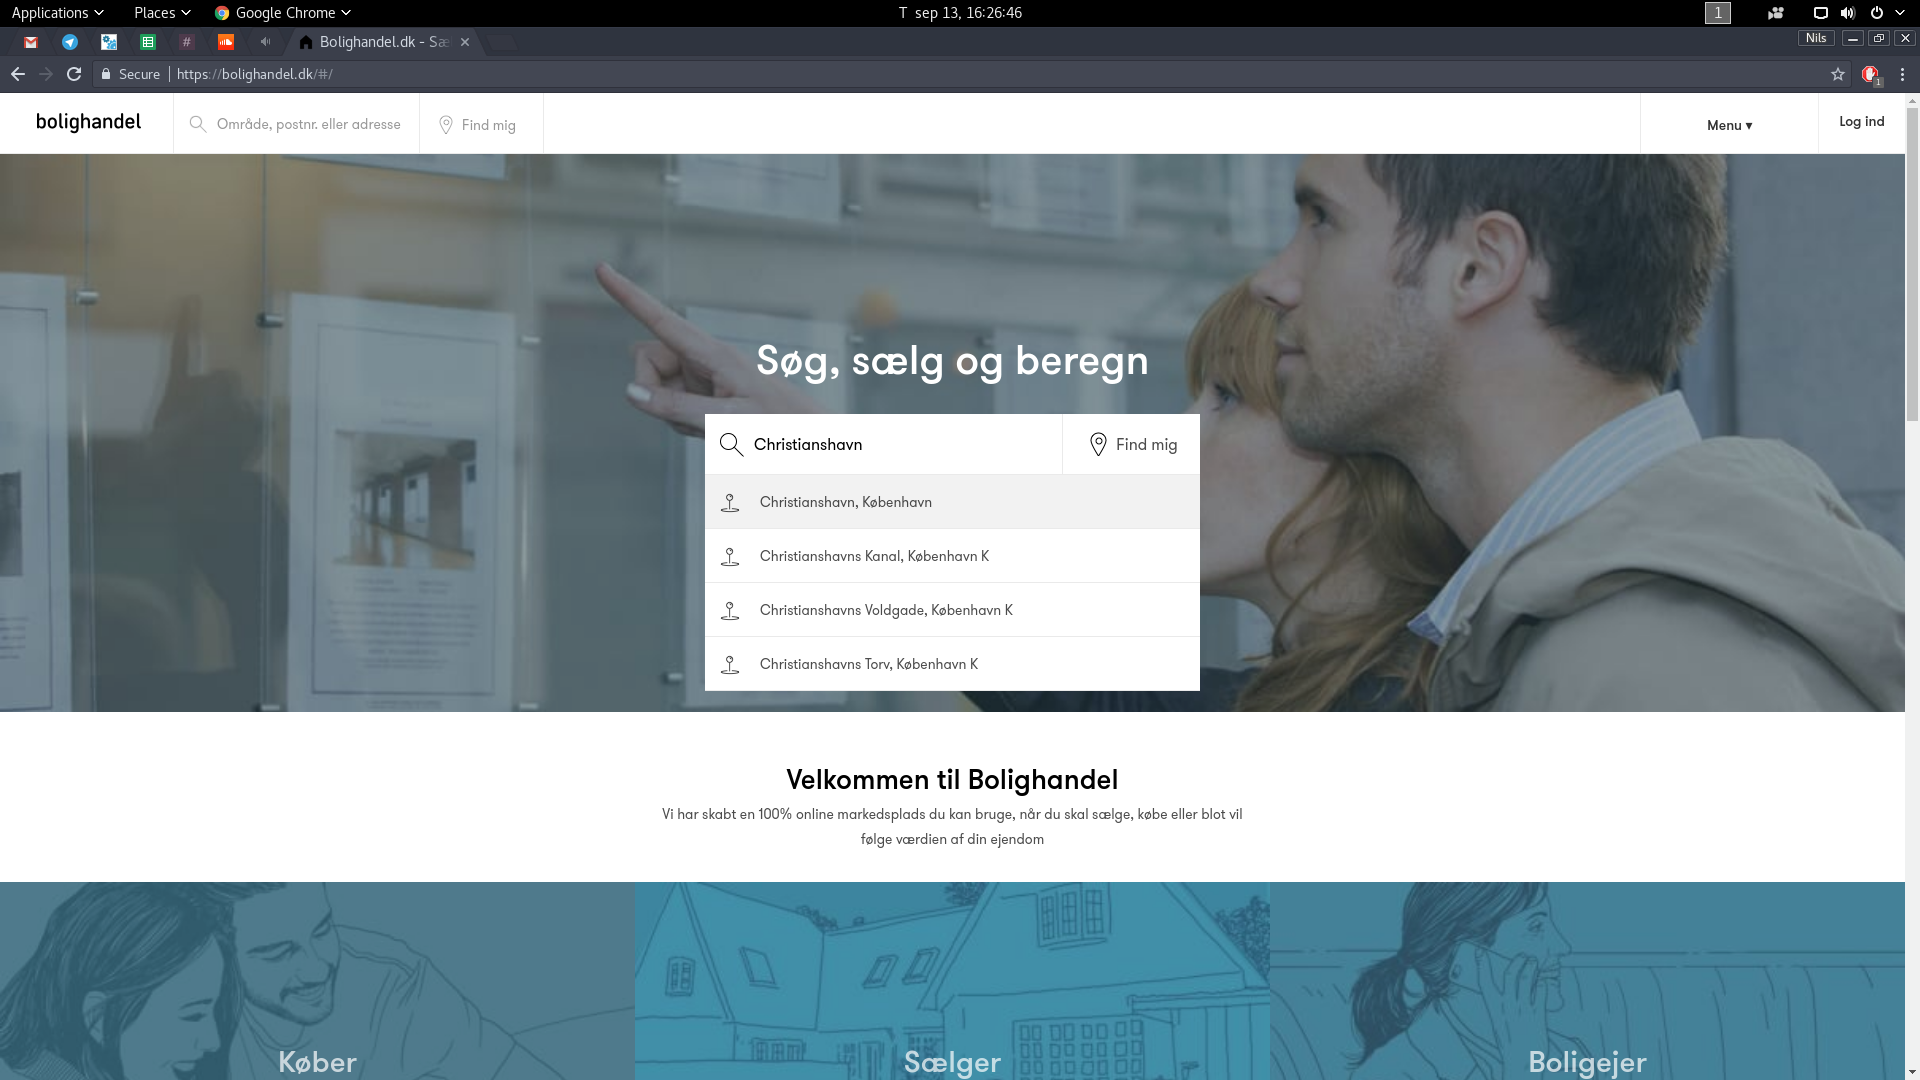Open the Boligejer card

click(x=1587, y=981)
